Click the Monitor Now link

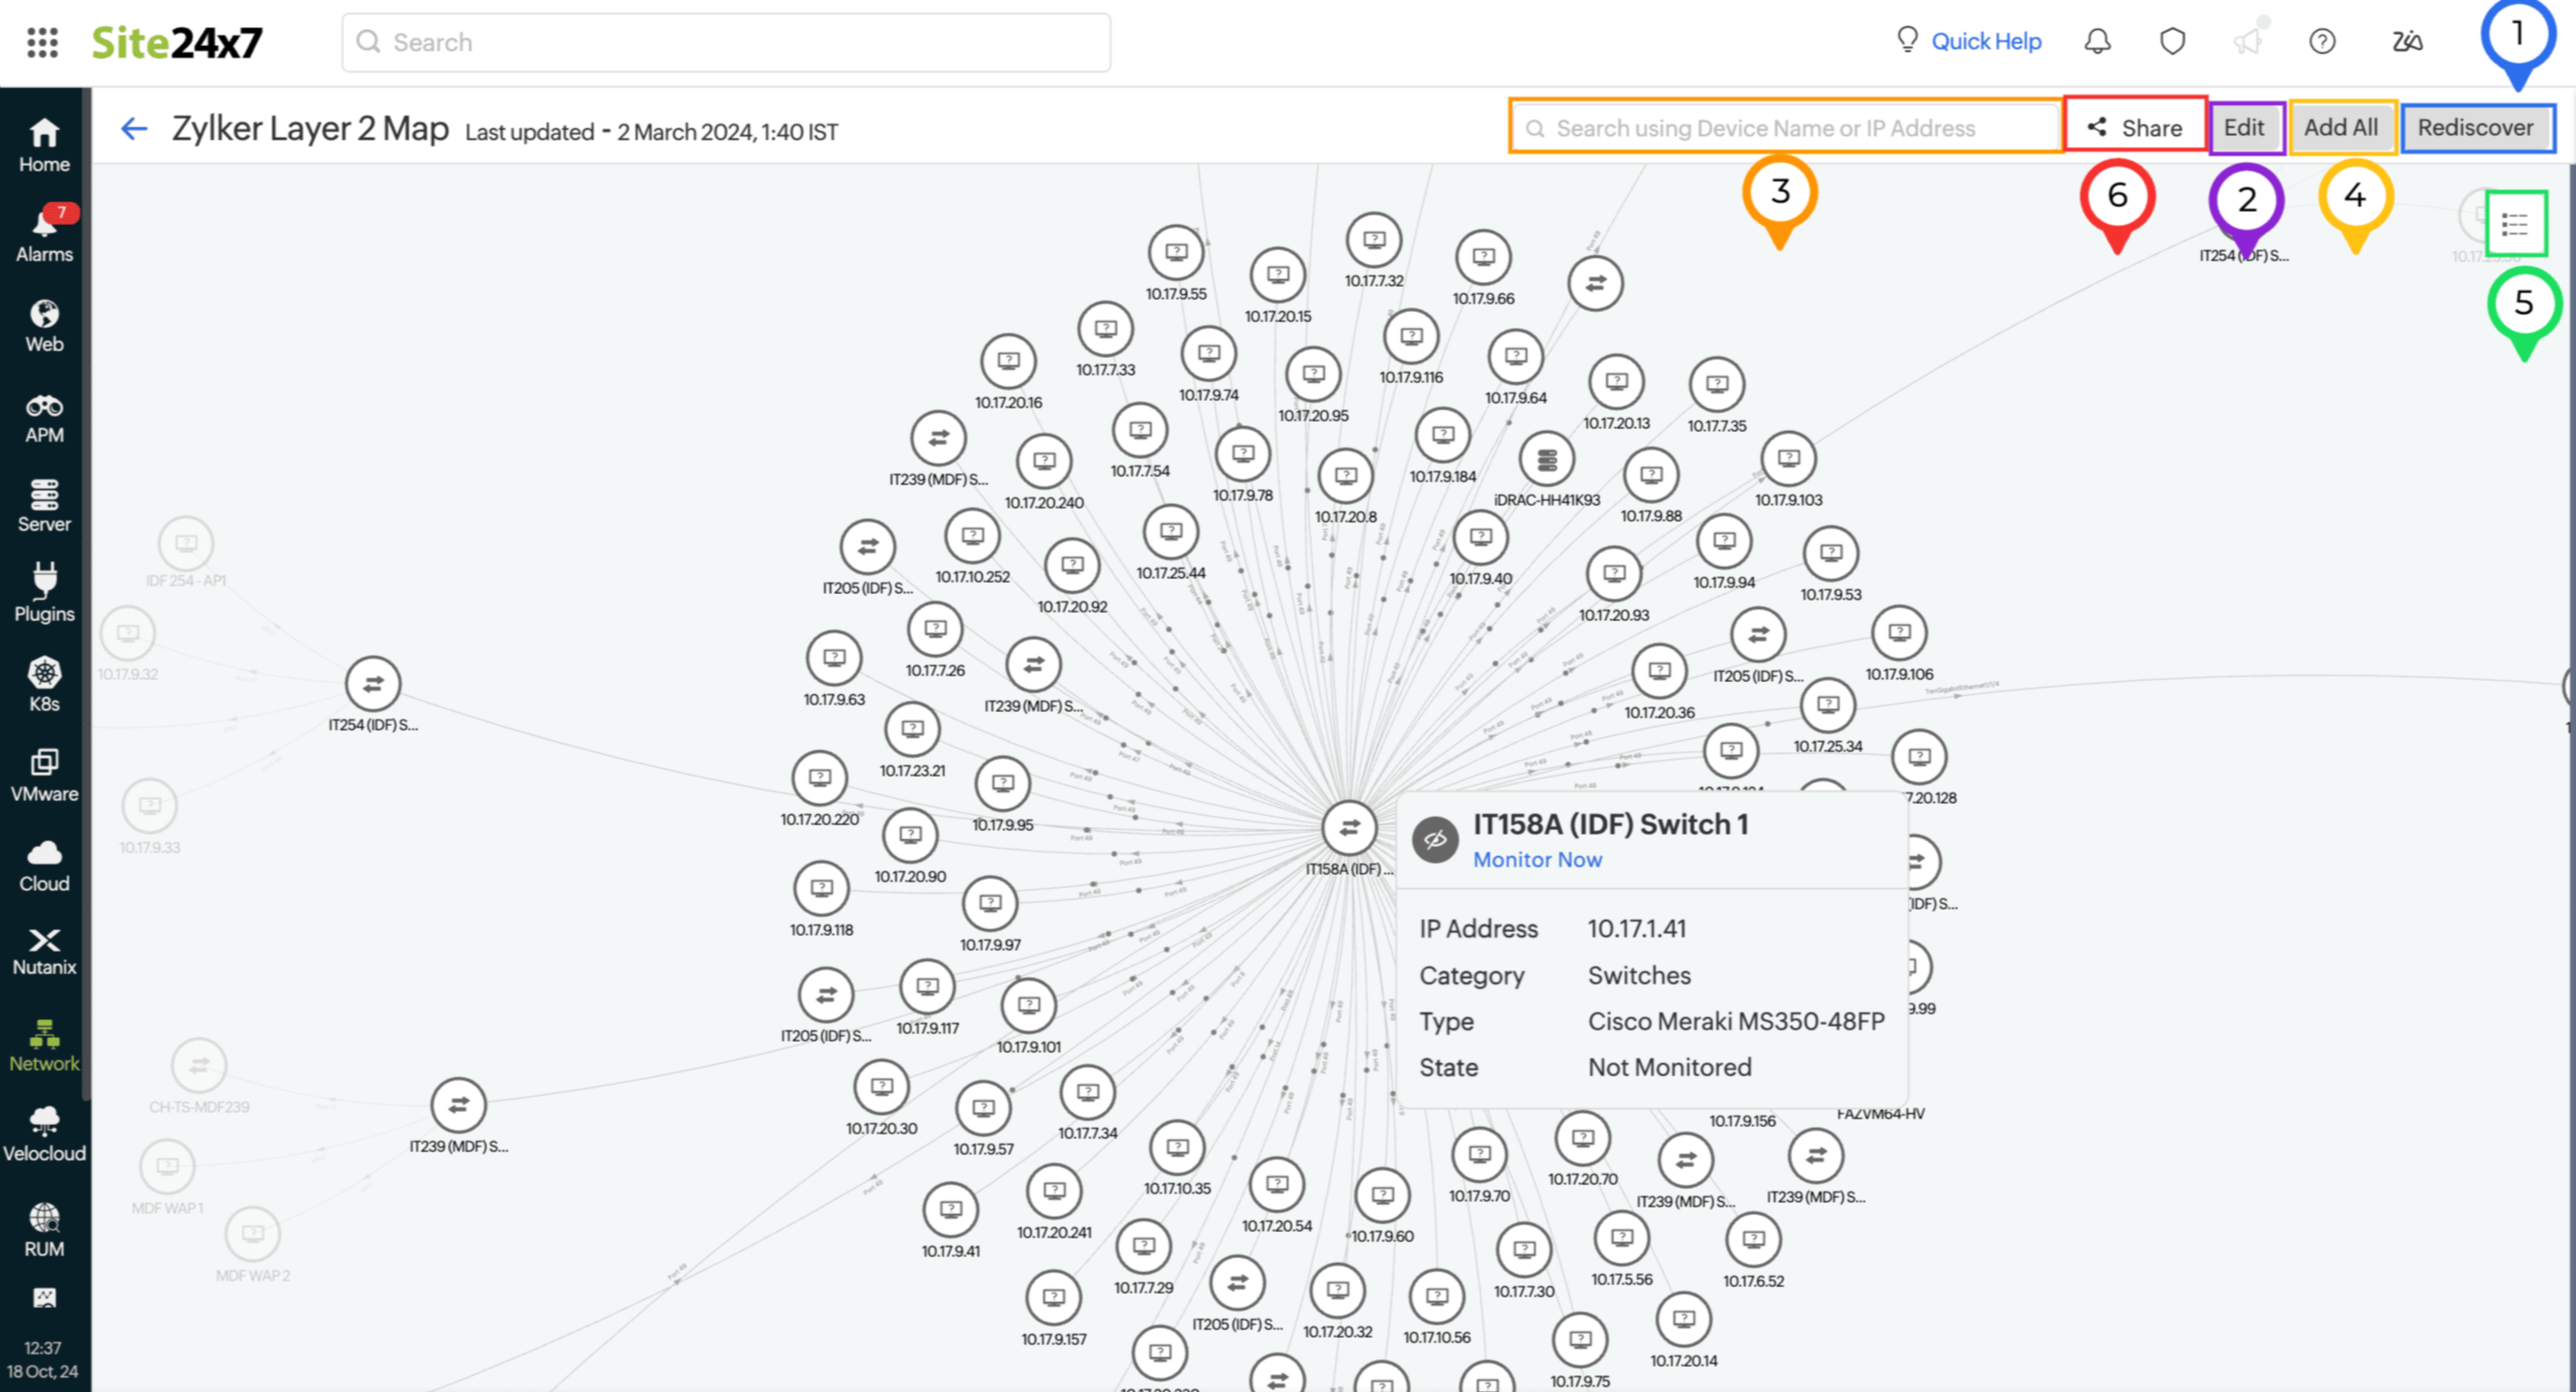point(1537,859)
